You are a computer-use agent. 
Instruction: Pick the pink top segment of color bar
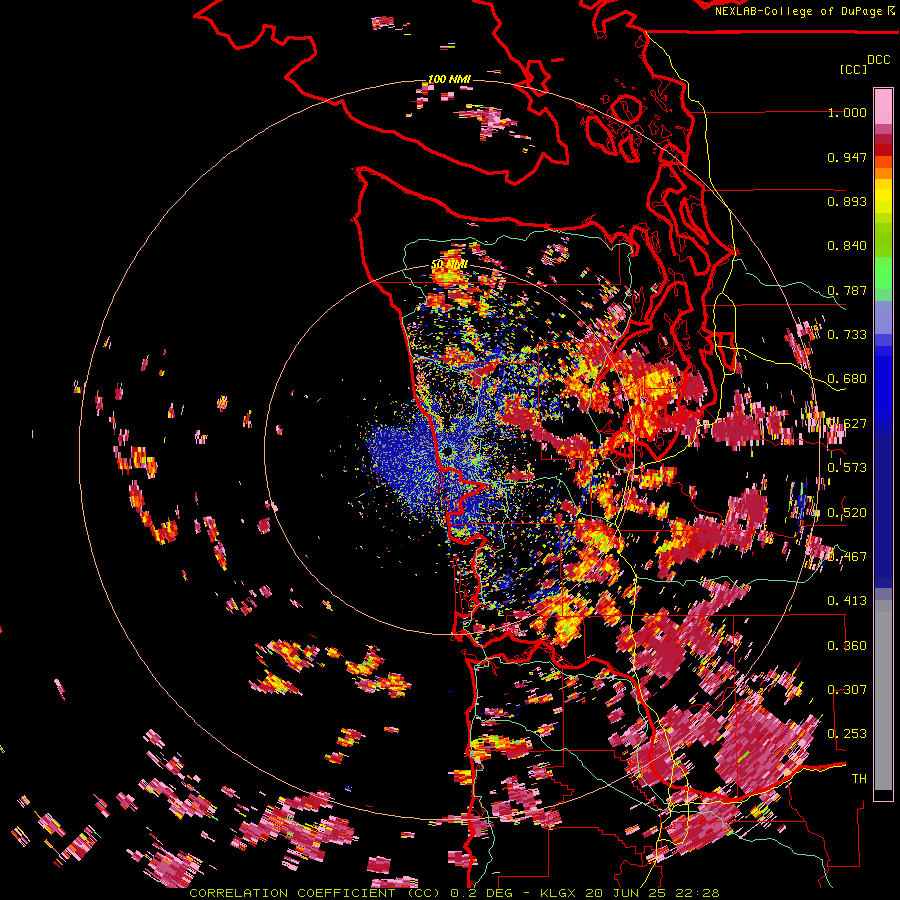883,106
